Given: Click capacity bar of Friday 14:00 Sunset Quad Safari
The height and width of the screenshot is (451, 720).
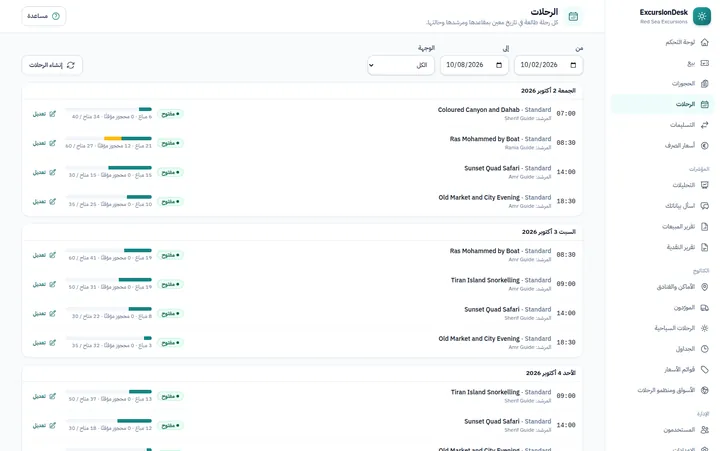Looking at the screenshot, I should pyautogui.click(x=108, y=168).
